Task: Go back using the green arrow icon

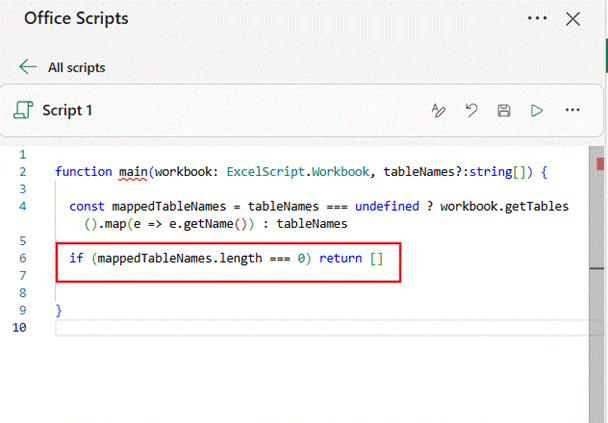Action: tap(28, 67)
